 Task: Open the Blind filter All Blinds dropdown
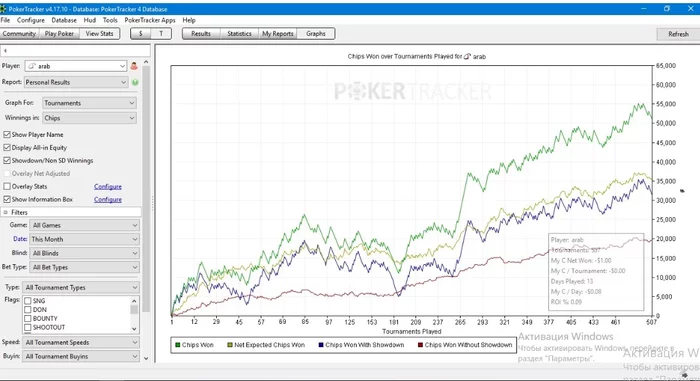[84, 253]
